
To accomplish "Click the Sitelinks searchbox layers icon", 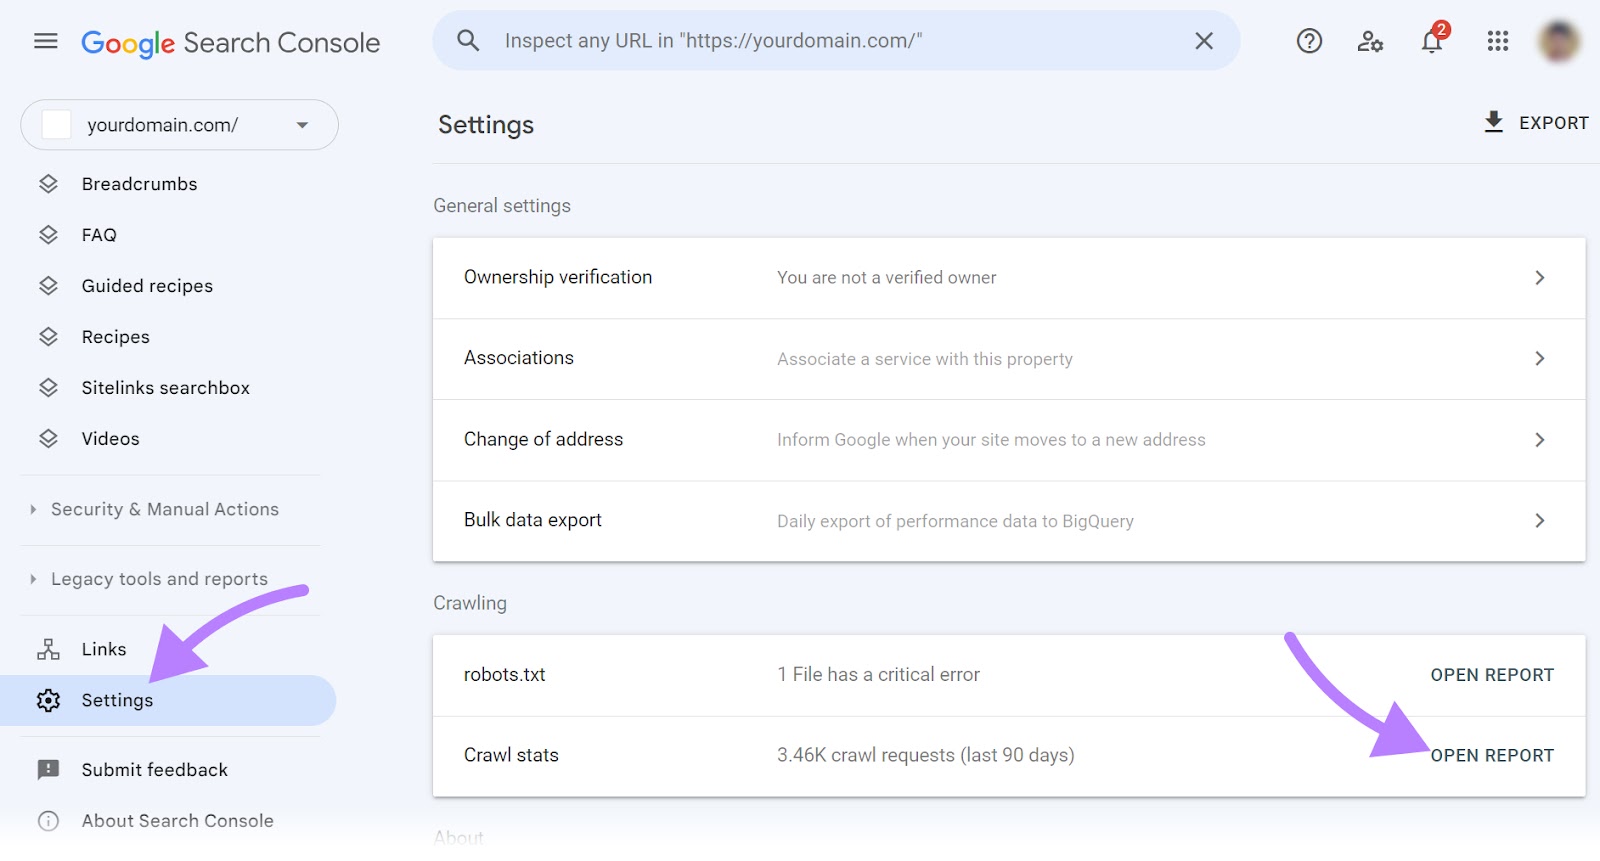I will point(48,388).
